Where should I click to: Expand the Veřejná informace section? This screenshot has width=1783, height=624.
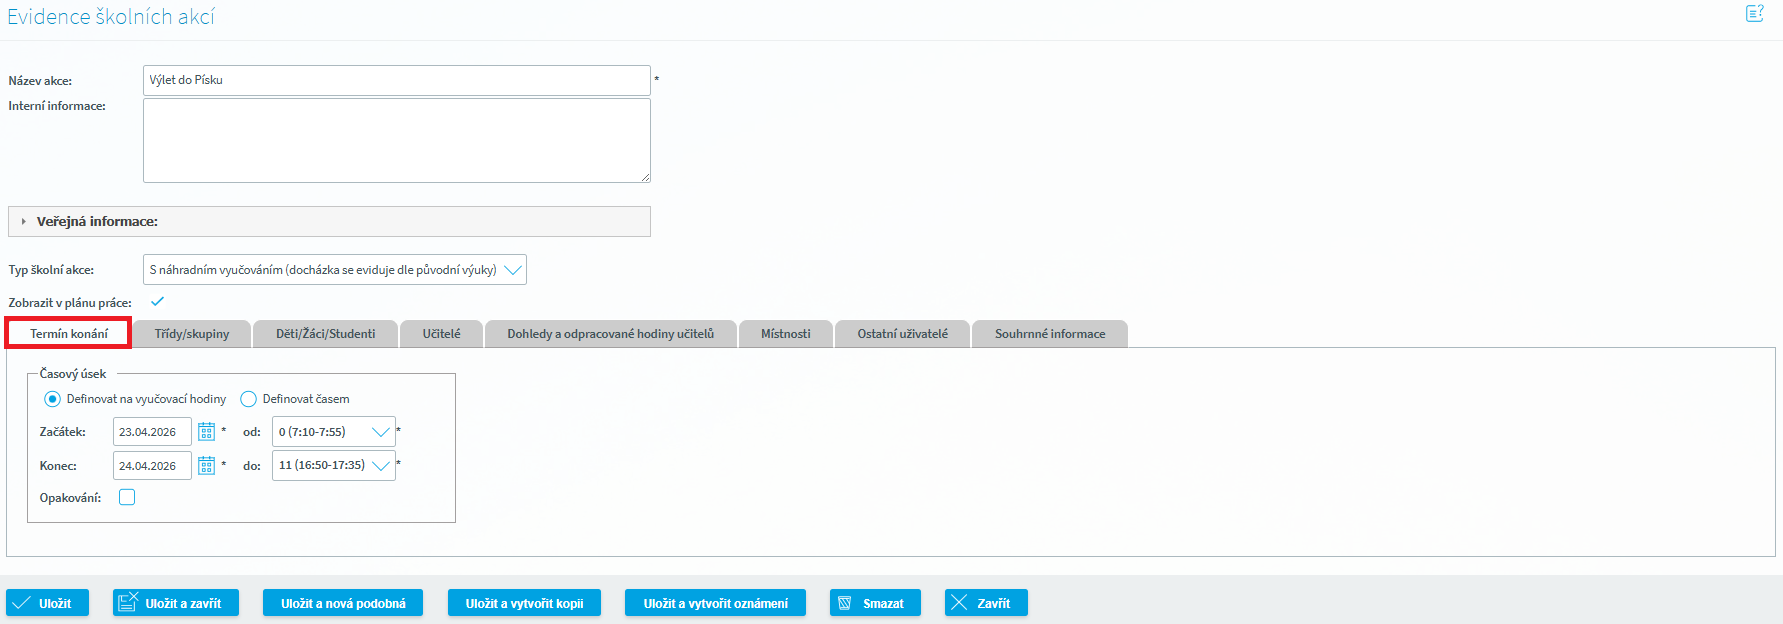click(97, 222)
